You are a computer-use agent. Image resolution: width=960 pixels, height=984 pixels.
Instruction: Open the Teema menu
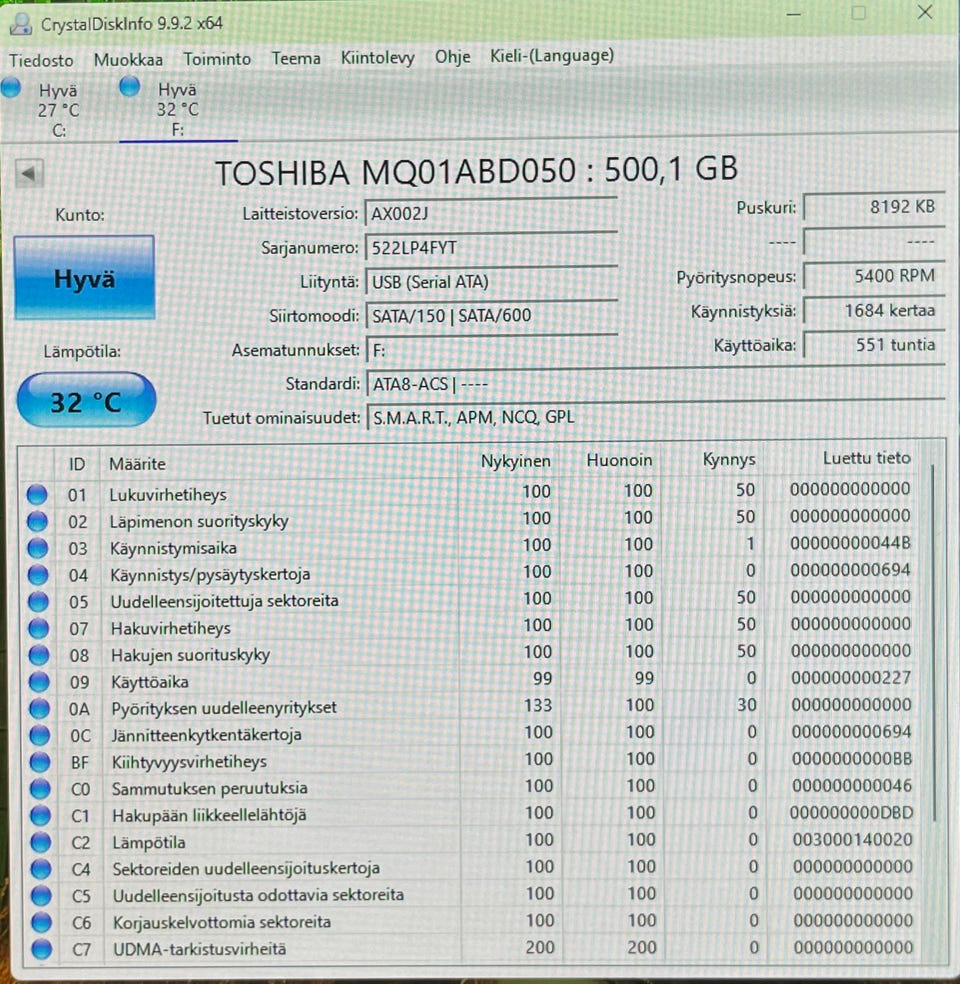pyautogui.click(x=296, y=58)
